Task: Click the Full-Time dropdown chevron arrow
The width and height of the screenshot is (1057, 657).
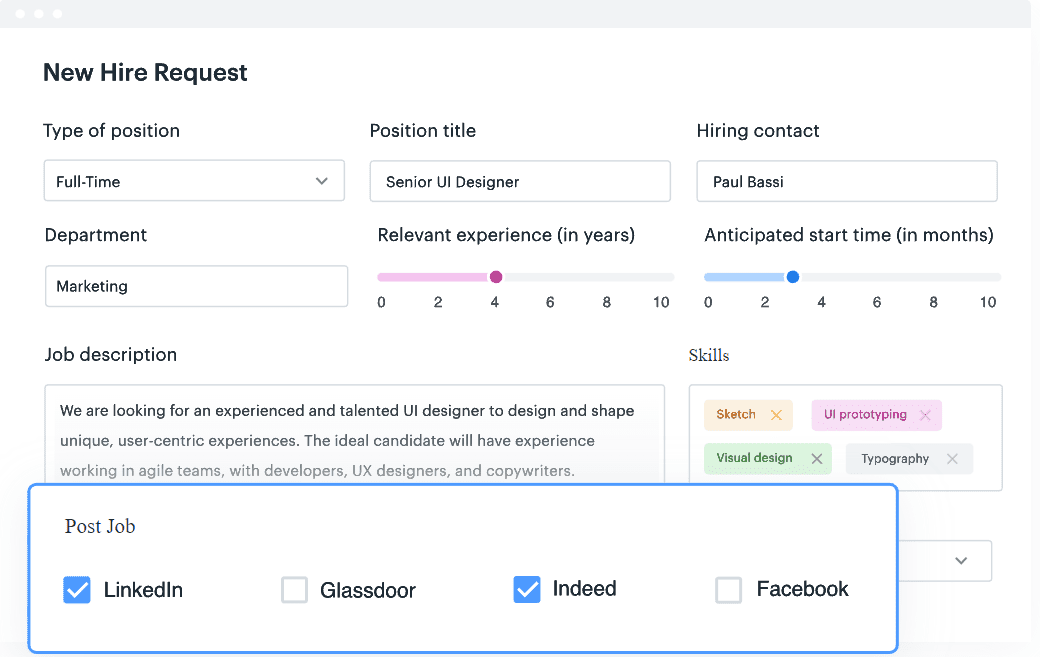Action: (322, 181)
